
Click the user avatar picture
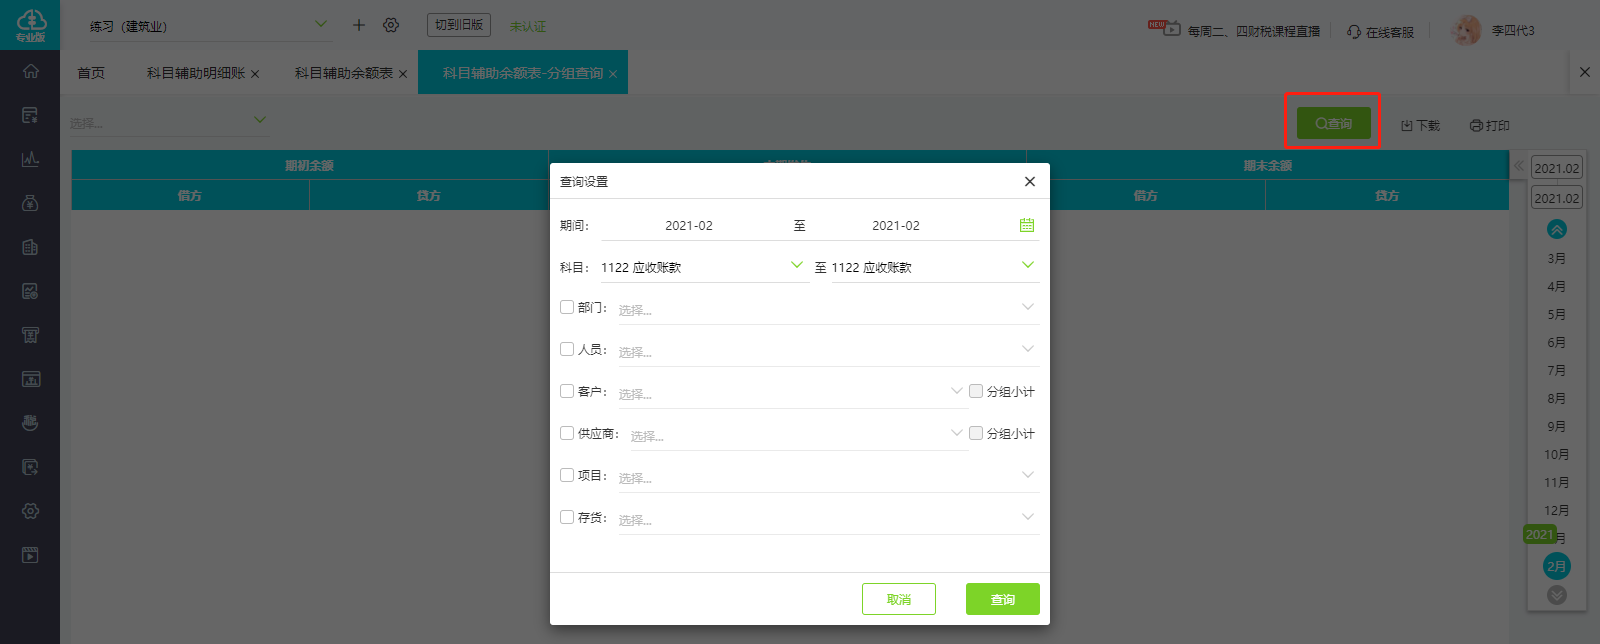(1467, 30)
